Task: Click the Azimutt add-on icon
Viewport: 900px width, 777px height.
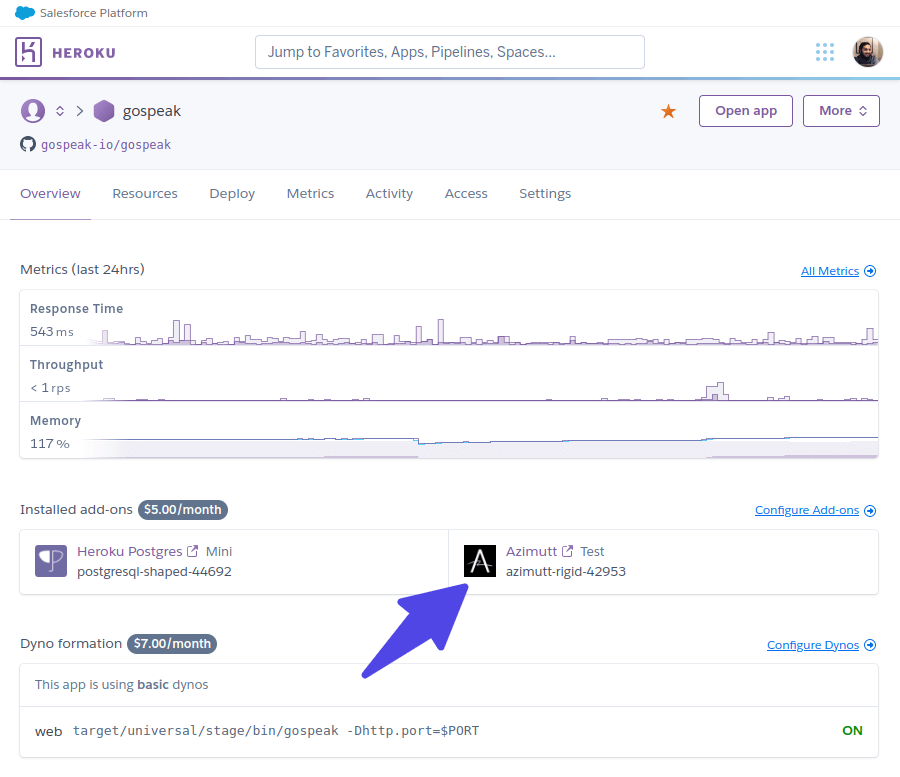Action: [x=480, y=561]
